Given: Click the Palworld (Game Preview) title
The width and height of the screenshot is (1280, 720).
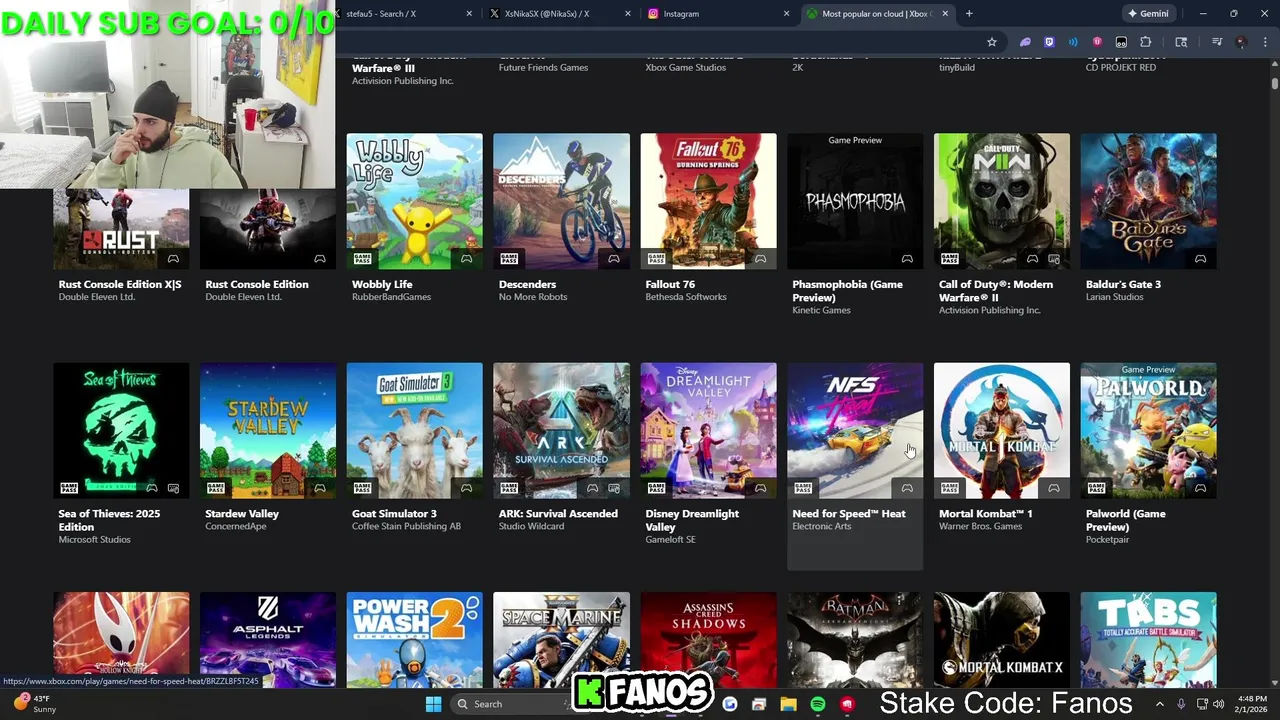Looking at the screenshot, I should [x=1125, y=520].
